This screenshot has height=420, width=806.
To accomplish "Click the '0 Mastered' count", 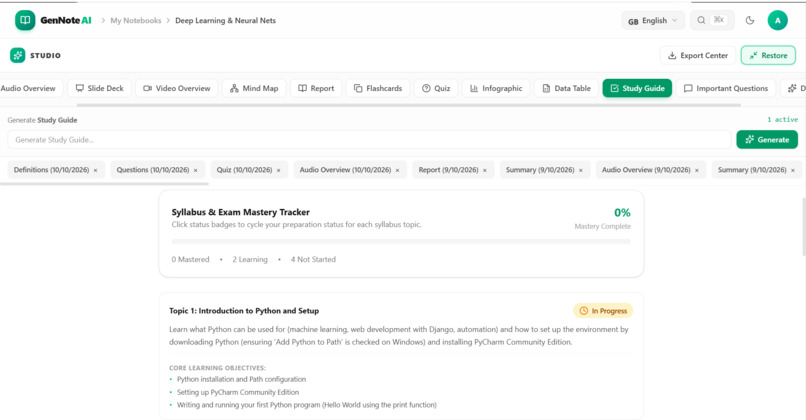I will click(x=190, y=260).
